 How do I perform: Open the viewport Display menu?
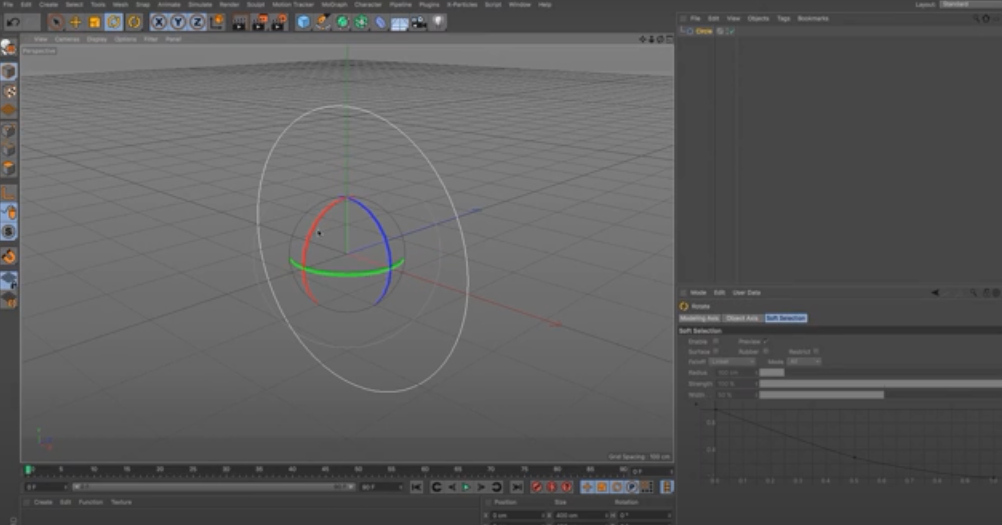pos(96,39)
